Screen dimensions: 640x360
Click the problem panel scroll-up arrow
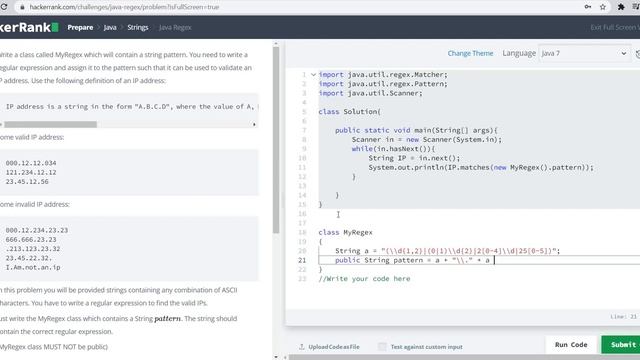point(276,43)
